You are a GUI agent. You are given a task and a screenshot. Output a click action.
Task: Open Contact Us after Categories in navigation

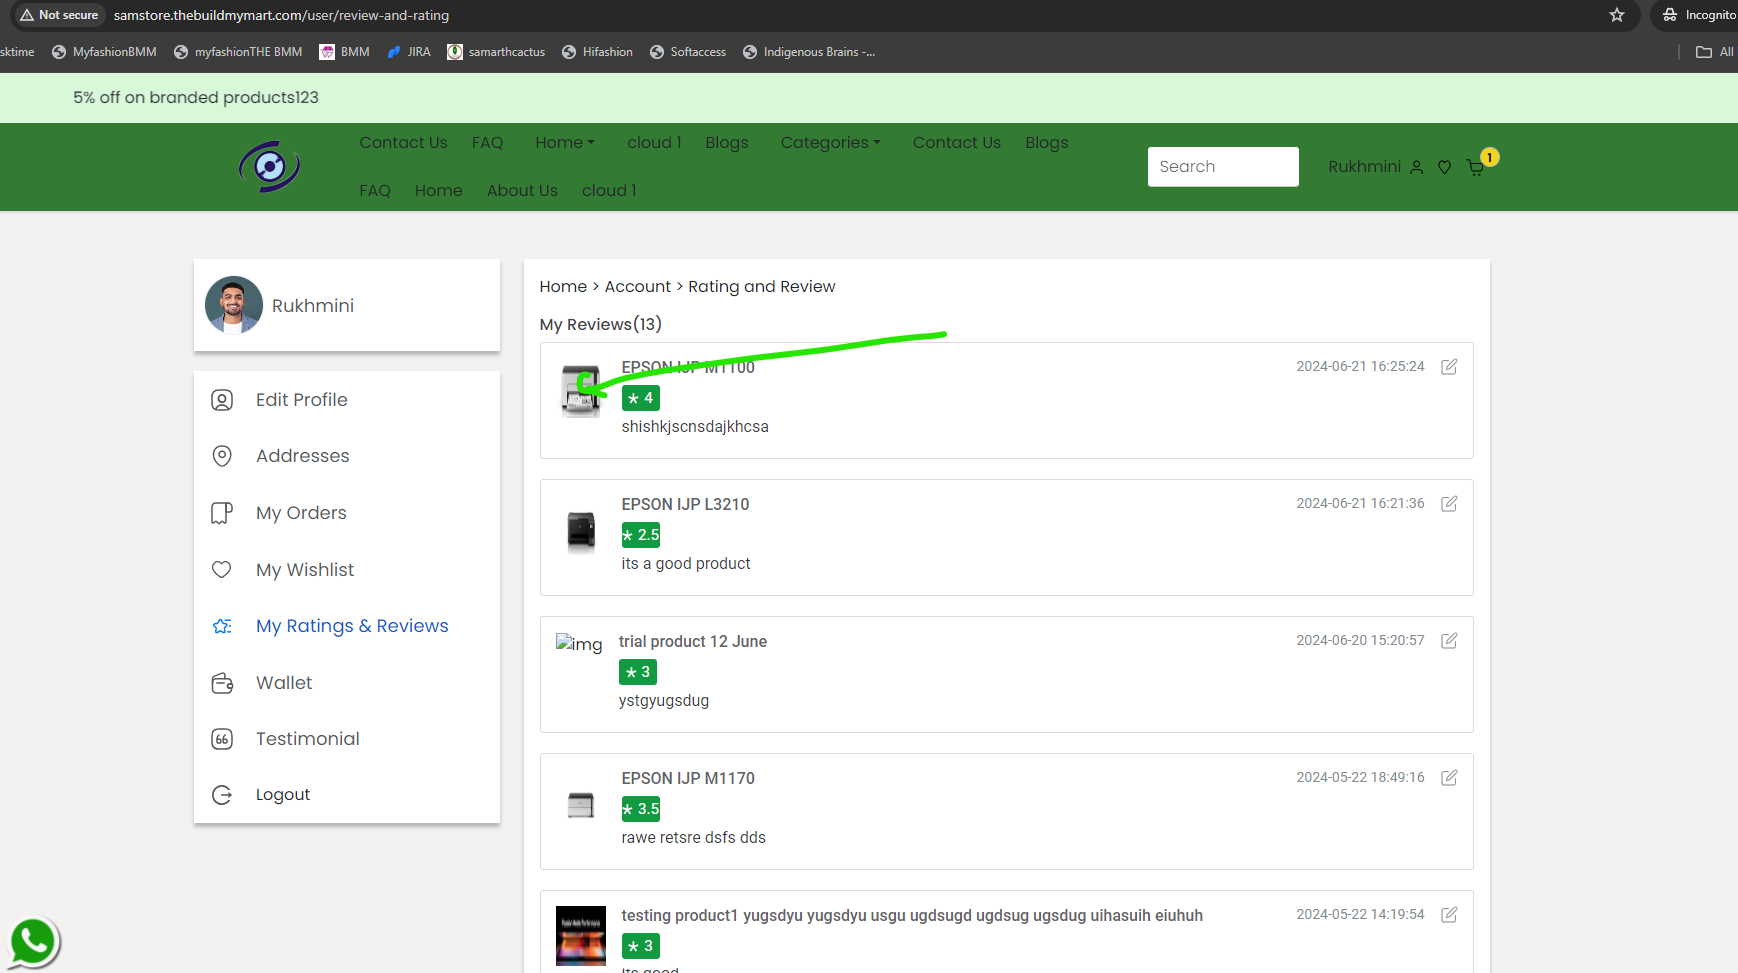click(957, 143)
